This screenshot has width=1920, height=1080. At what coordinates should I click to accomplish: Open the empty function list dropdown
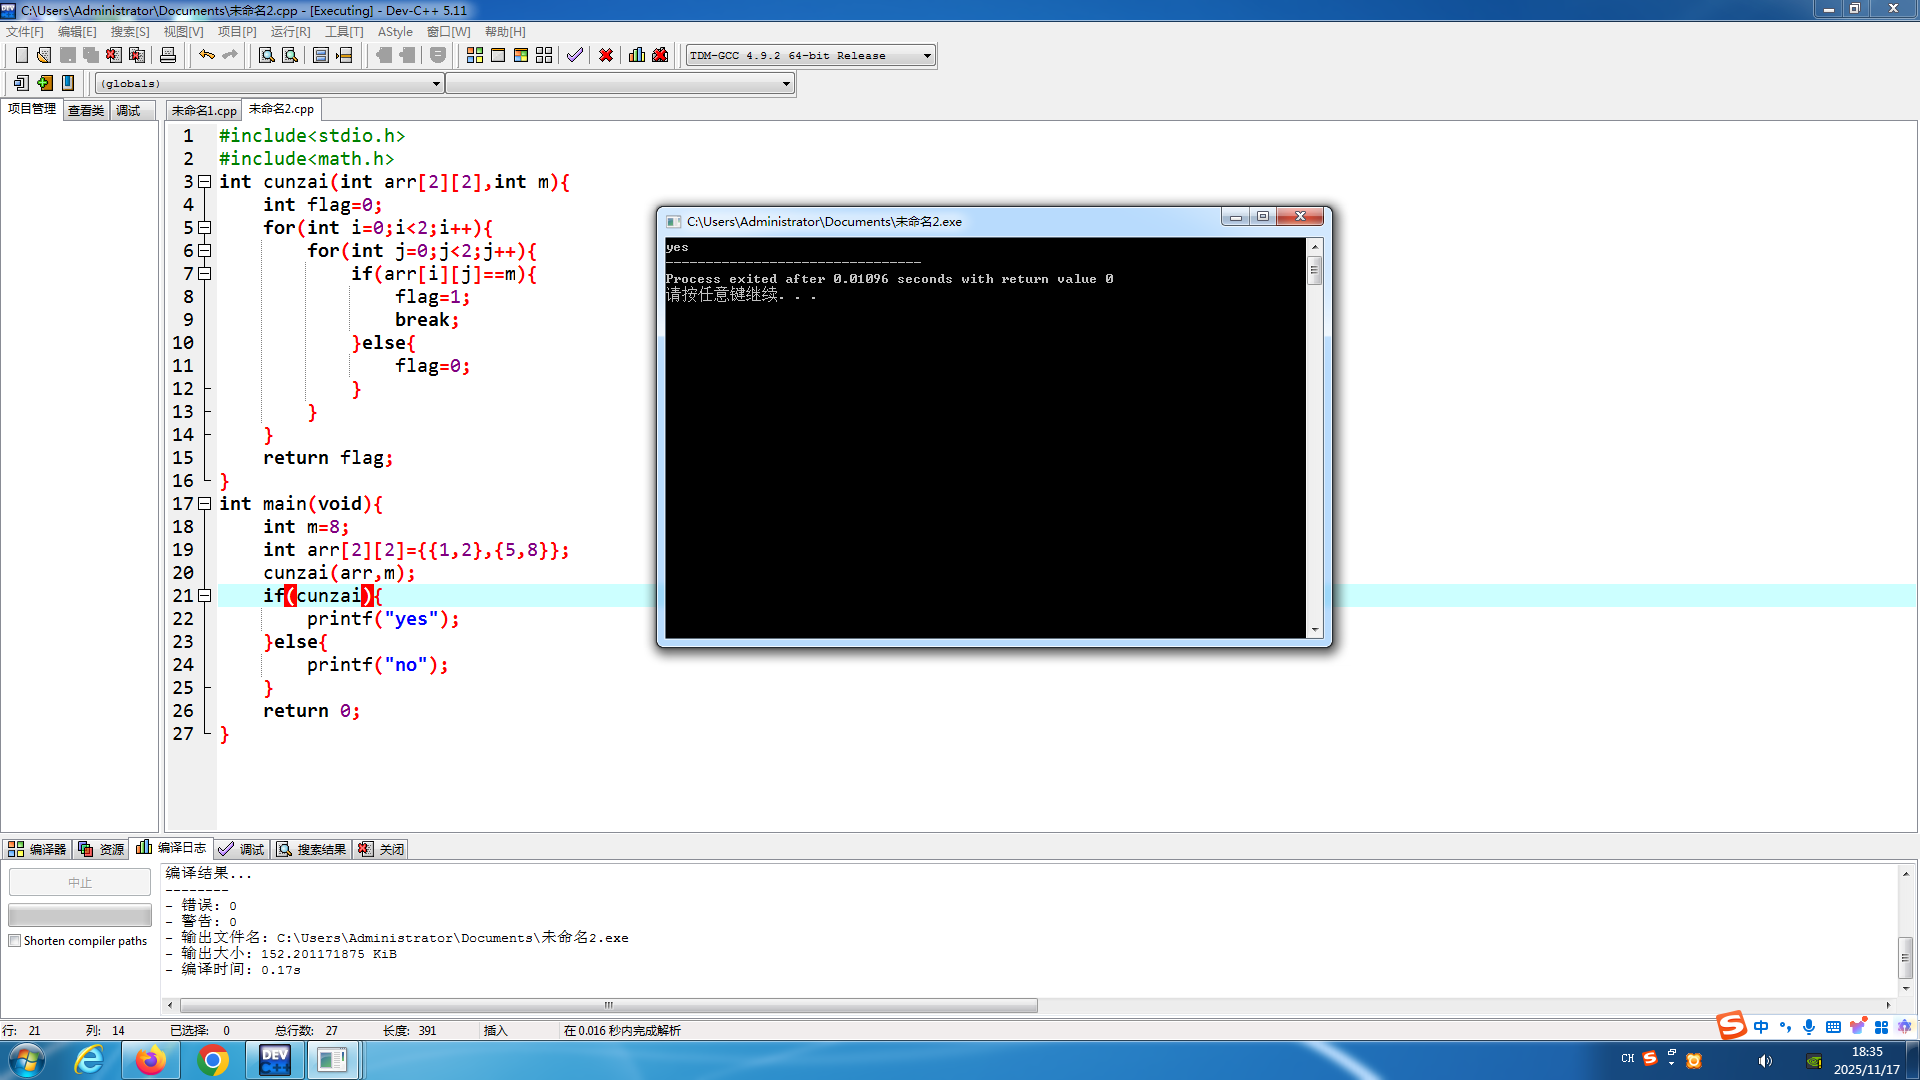pos(786,84)
